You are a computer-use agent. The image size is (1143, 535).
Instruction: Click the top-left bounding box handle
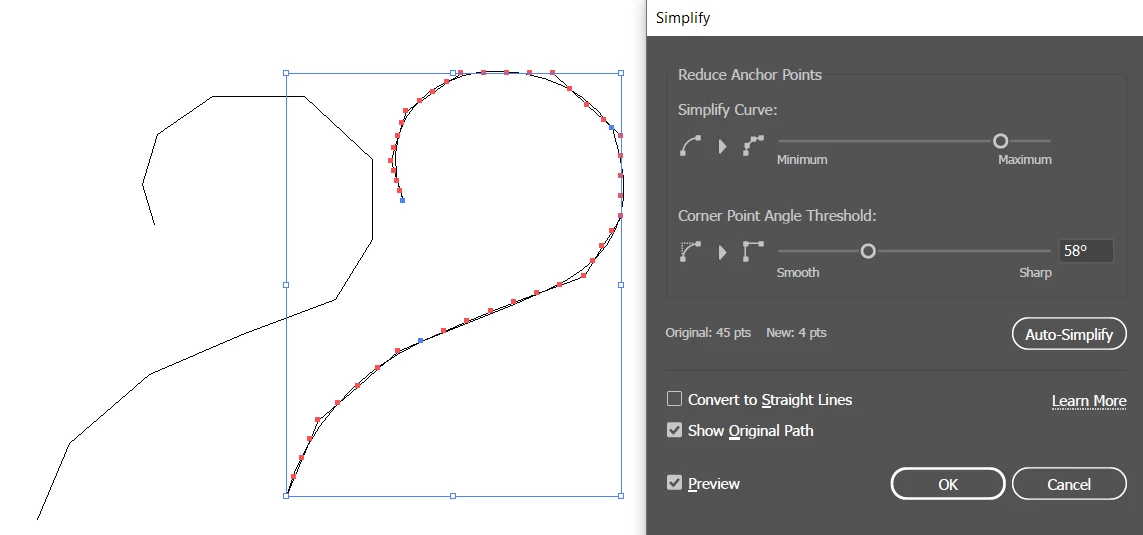[x=286, y=73]
